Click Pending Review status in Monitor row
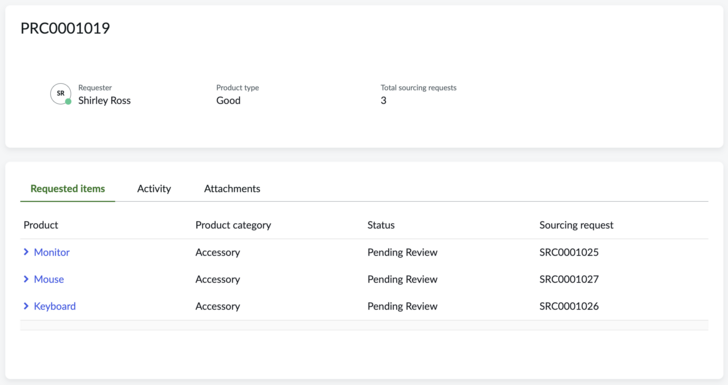728x385 pixels. point(403,252)
